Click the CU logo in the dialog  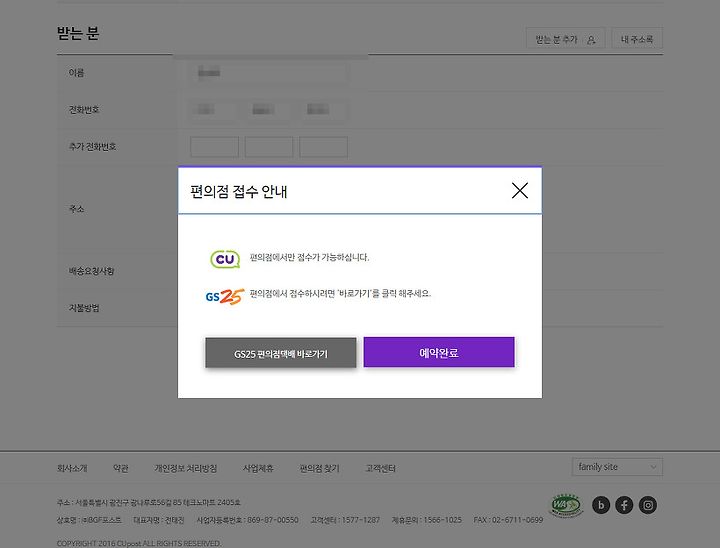click(225, 259)
